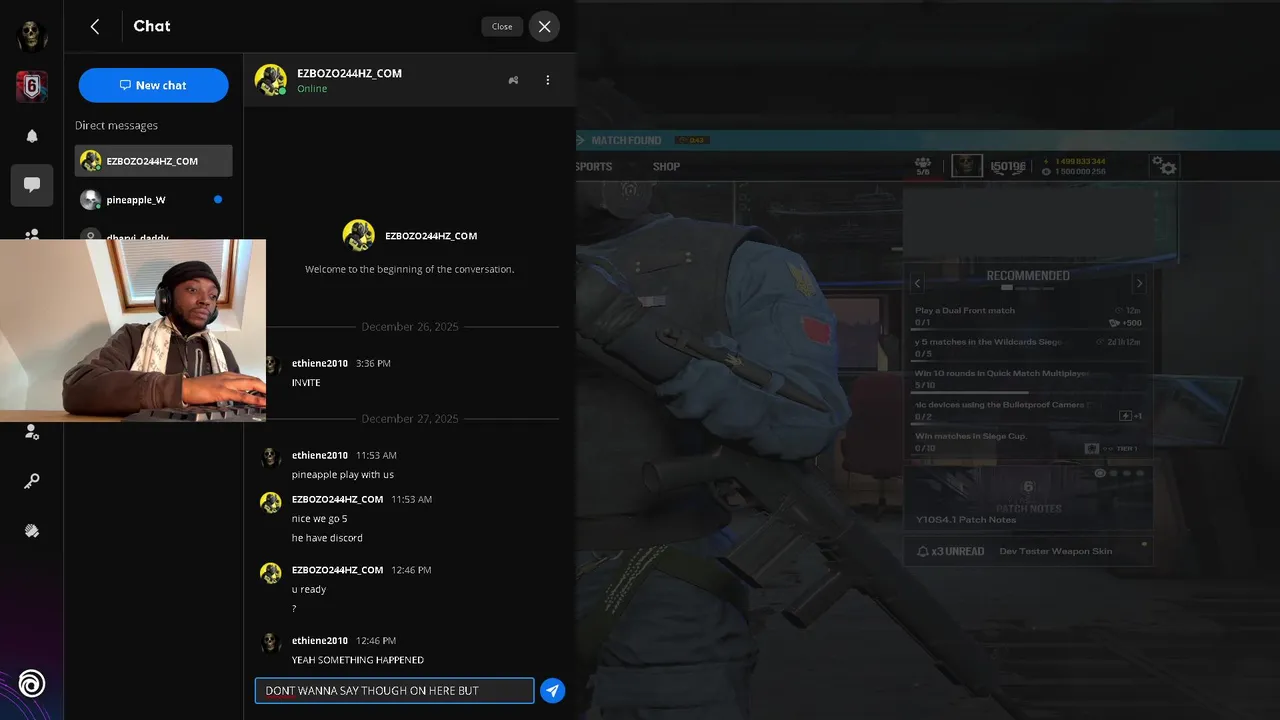
Task: Open account settings icon in sidebar
Action: pos(32,432)
